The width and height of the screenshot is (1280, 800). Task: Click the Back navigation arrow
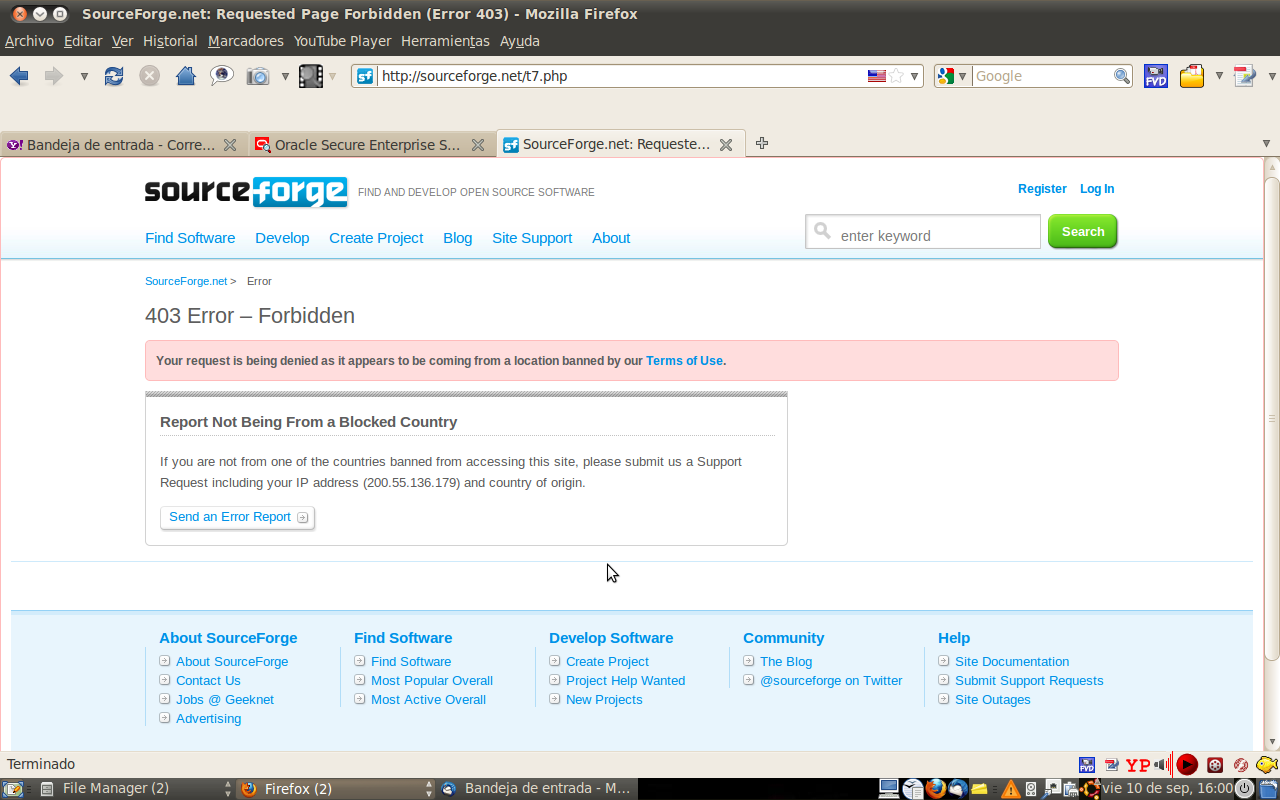[19, 76]
